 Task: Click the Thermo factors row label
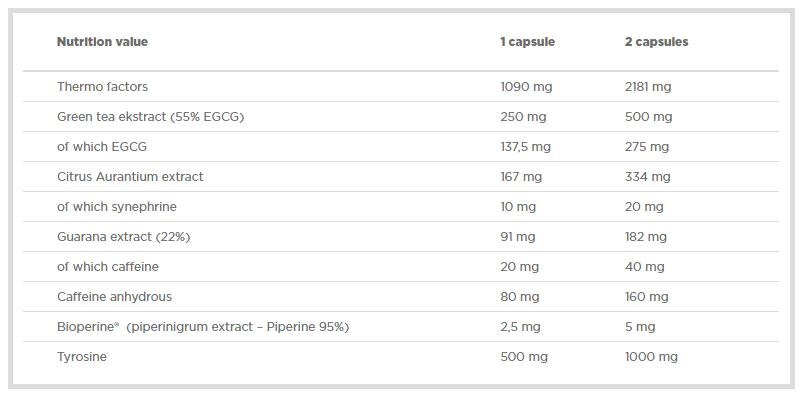pos(103,87)
